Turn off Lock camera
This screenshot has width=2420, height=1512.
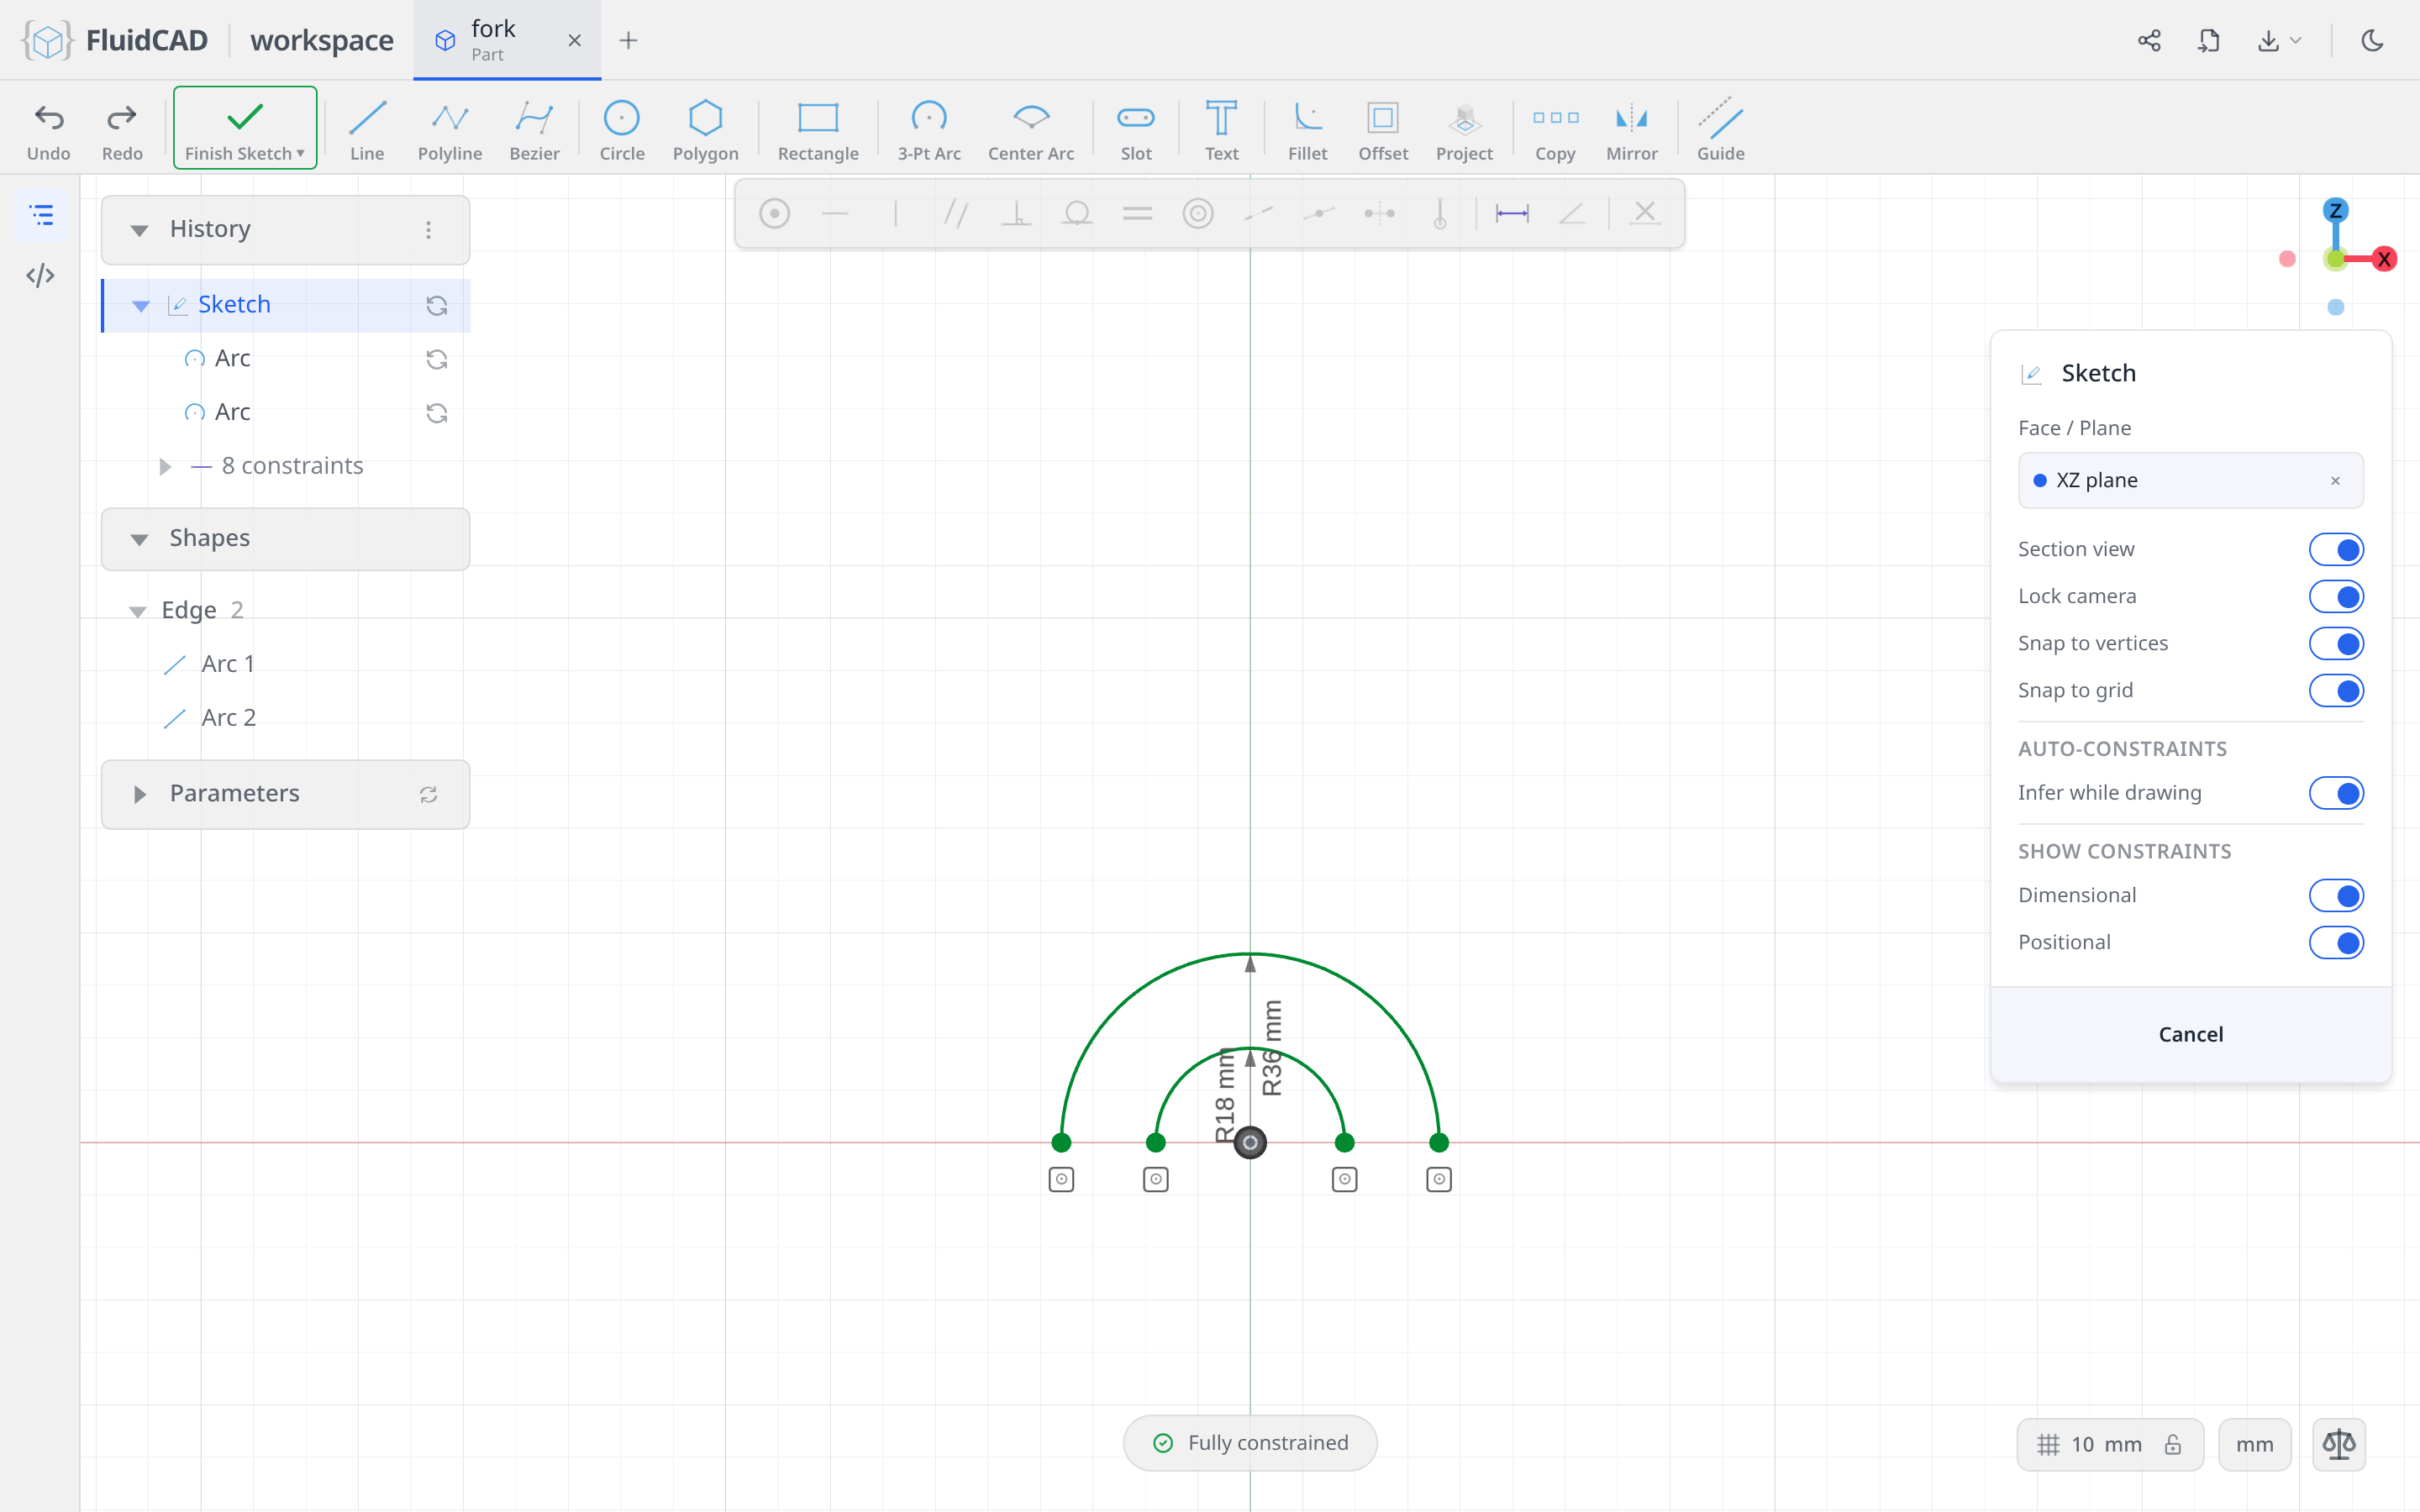2336,596
